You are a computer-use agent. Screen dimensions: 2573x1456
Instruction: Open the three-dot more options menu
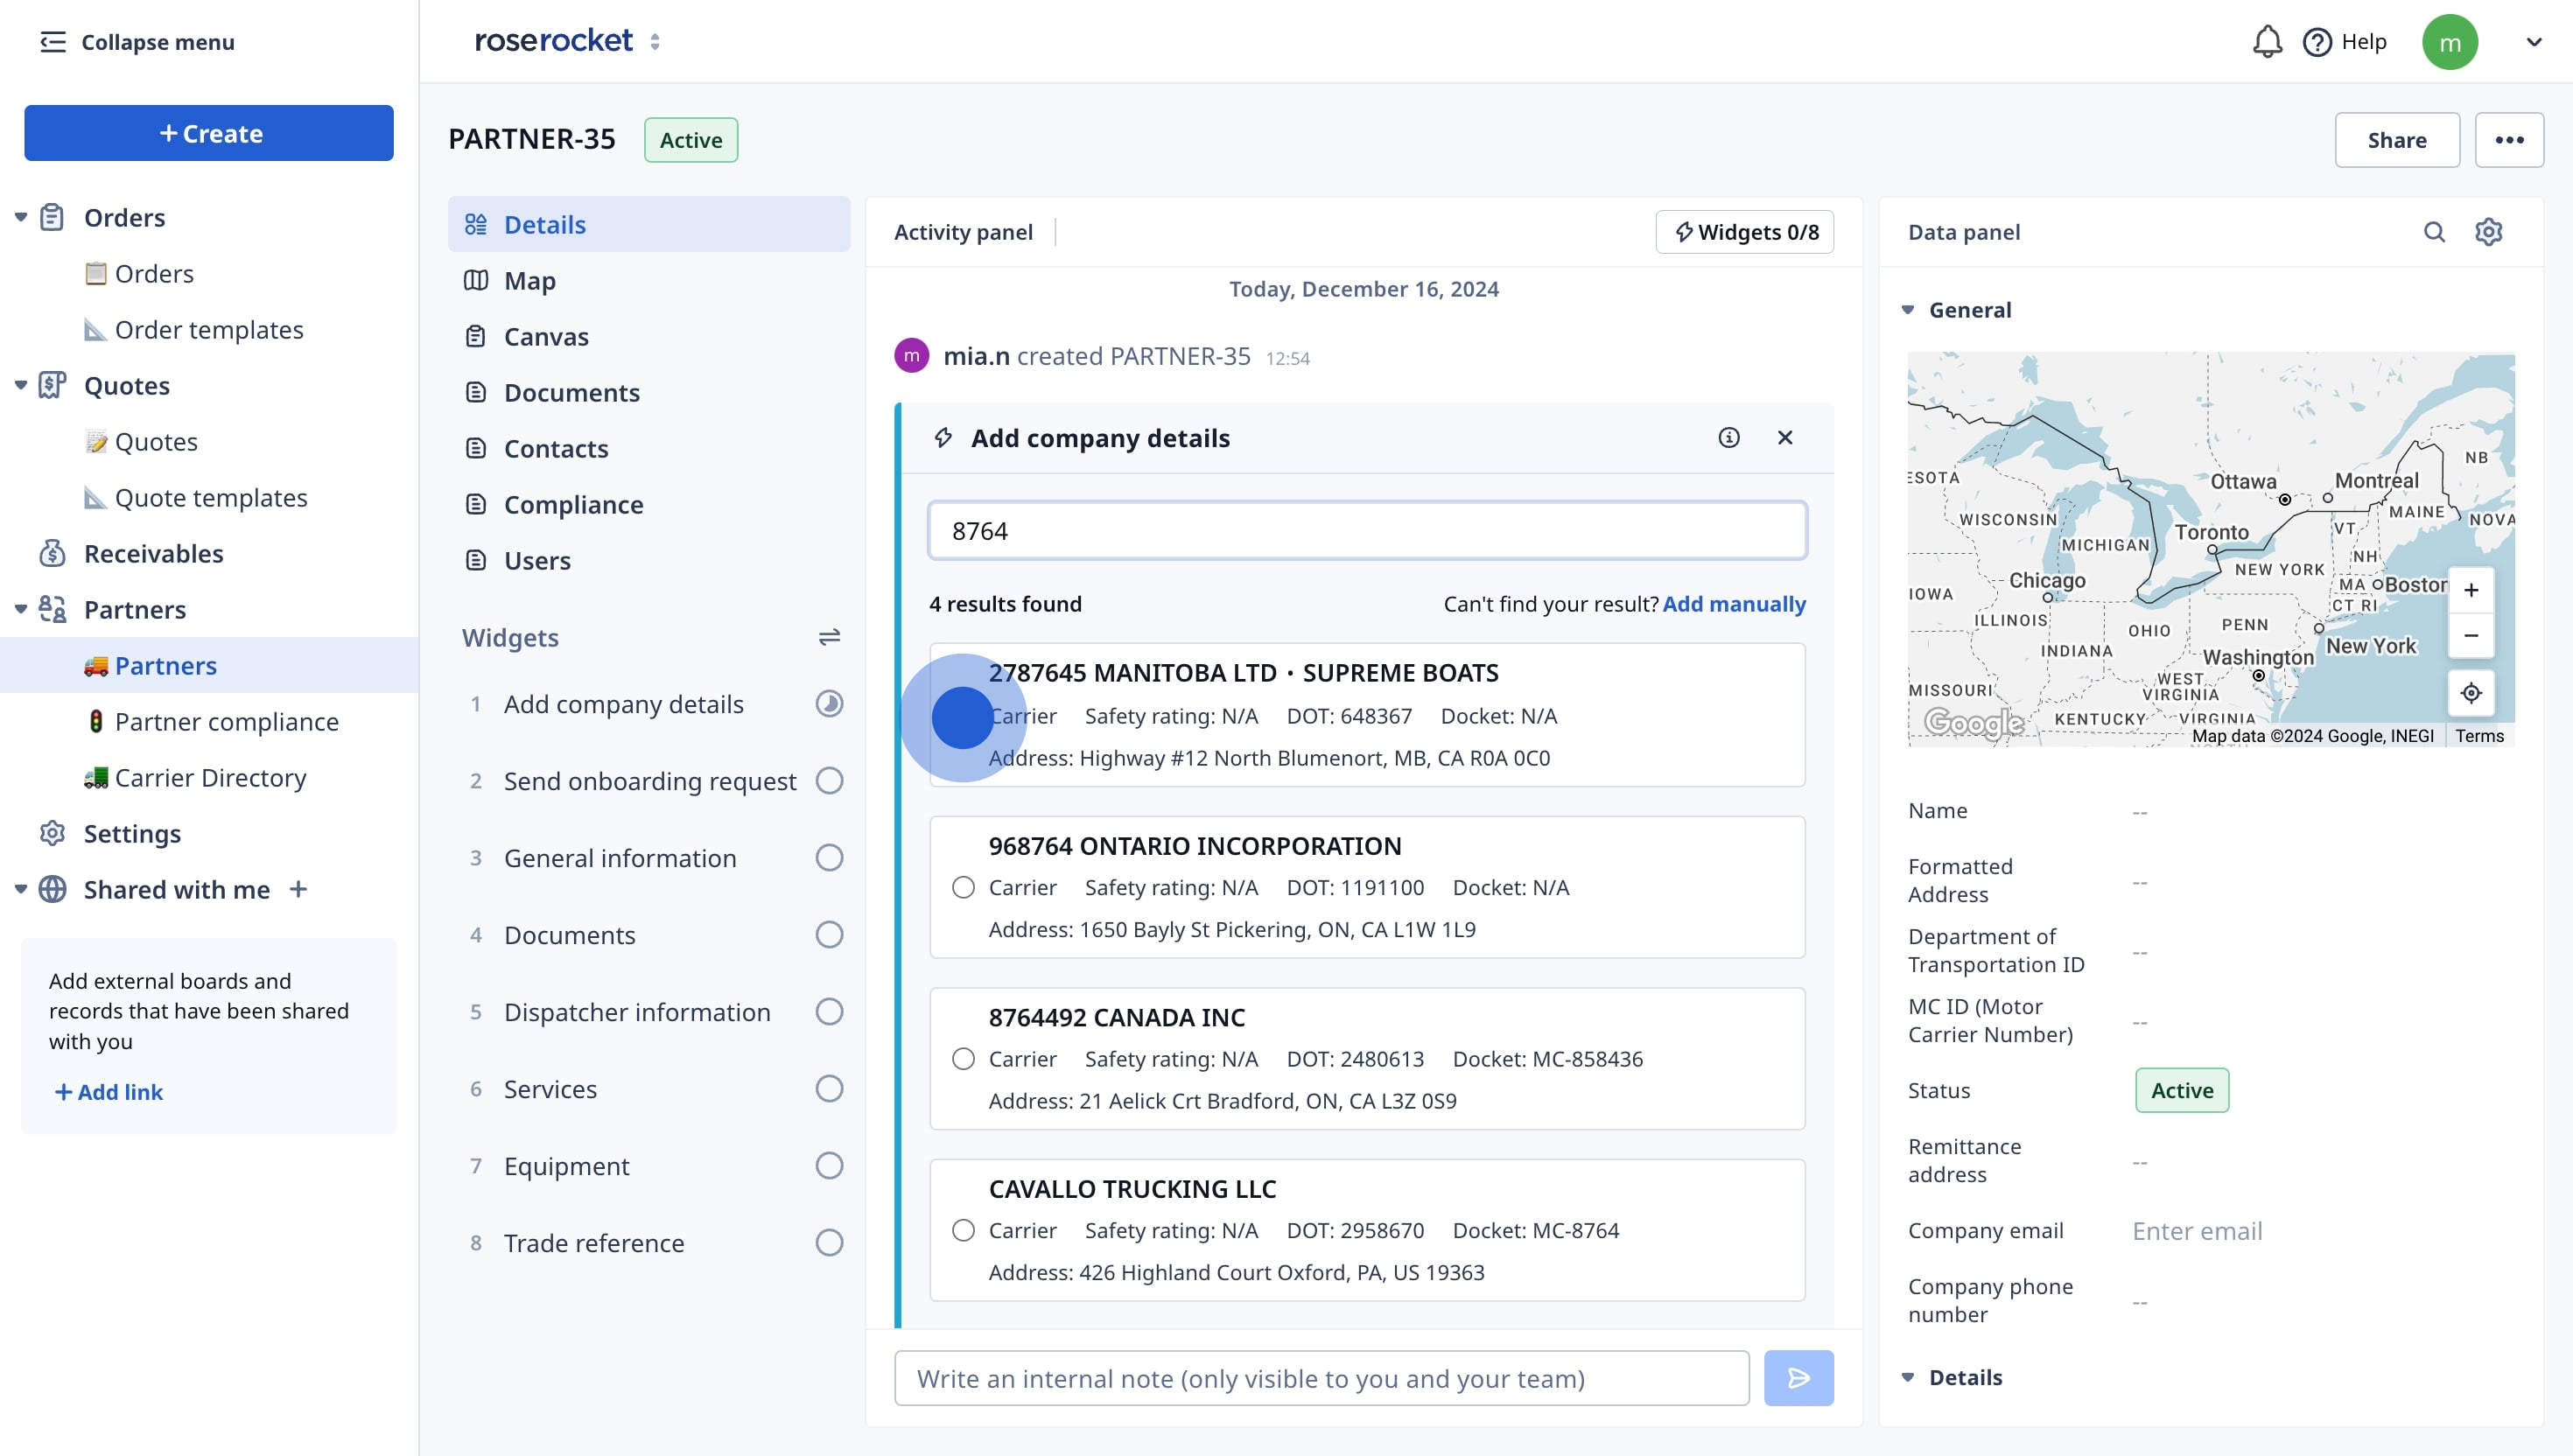(x=2509, y=140)
